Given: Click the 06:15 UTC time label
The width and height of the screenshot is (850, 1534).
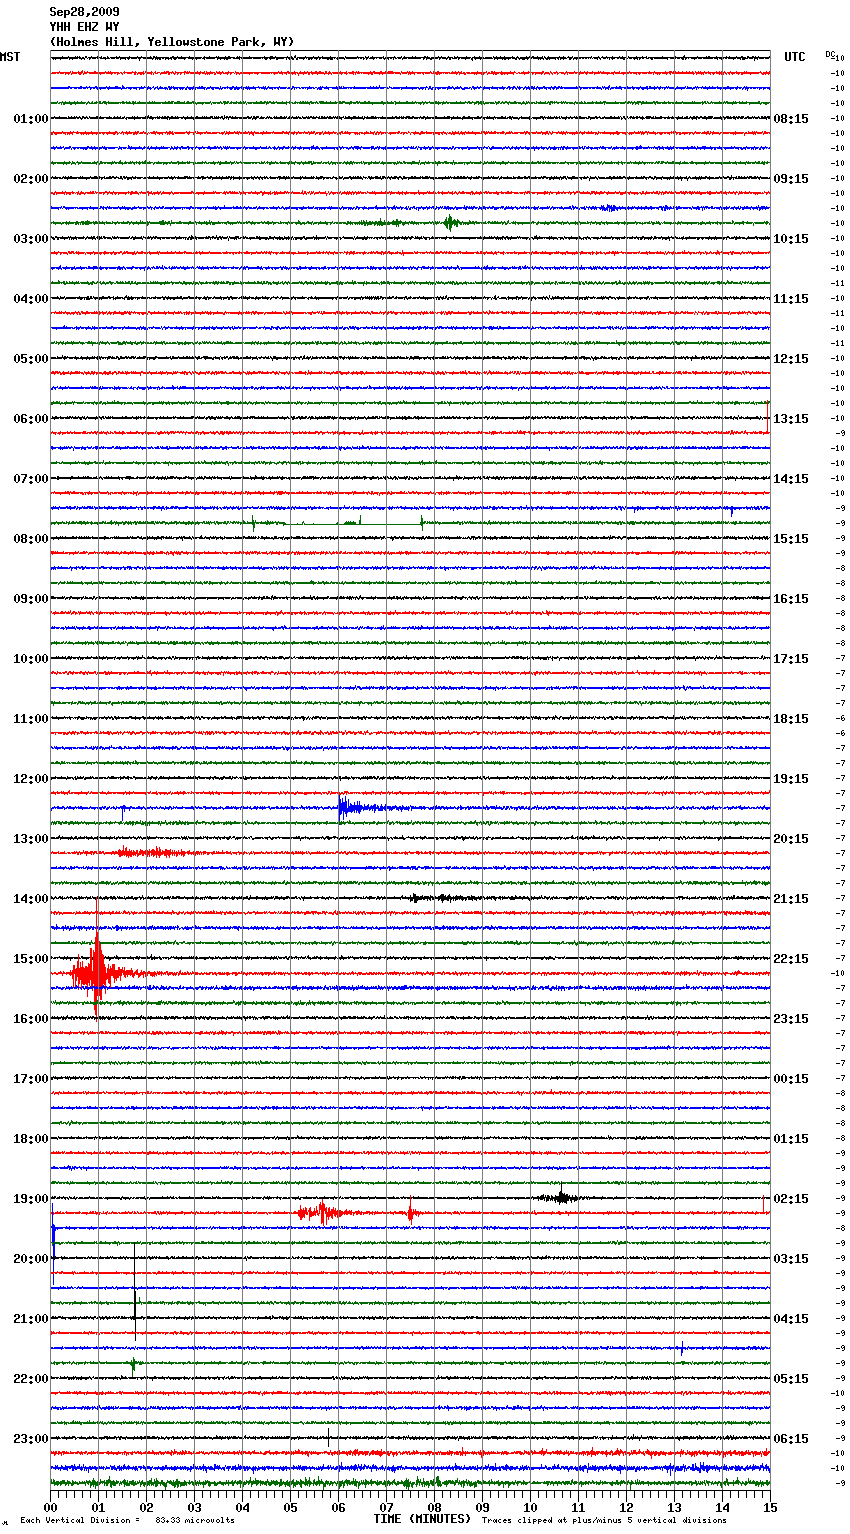Looking at the screenshot, I should [x=791, y=1439].
